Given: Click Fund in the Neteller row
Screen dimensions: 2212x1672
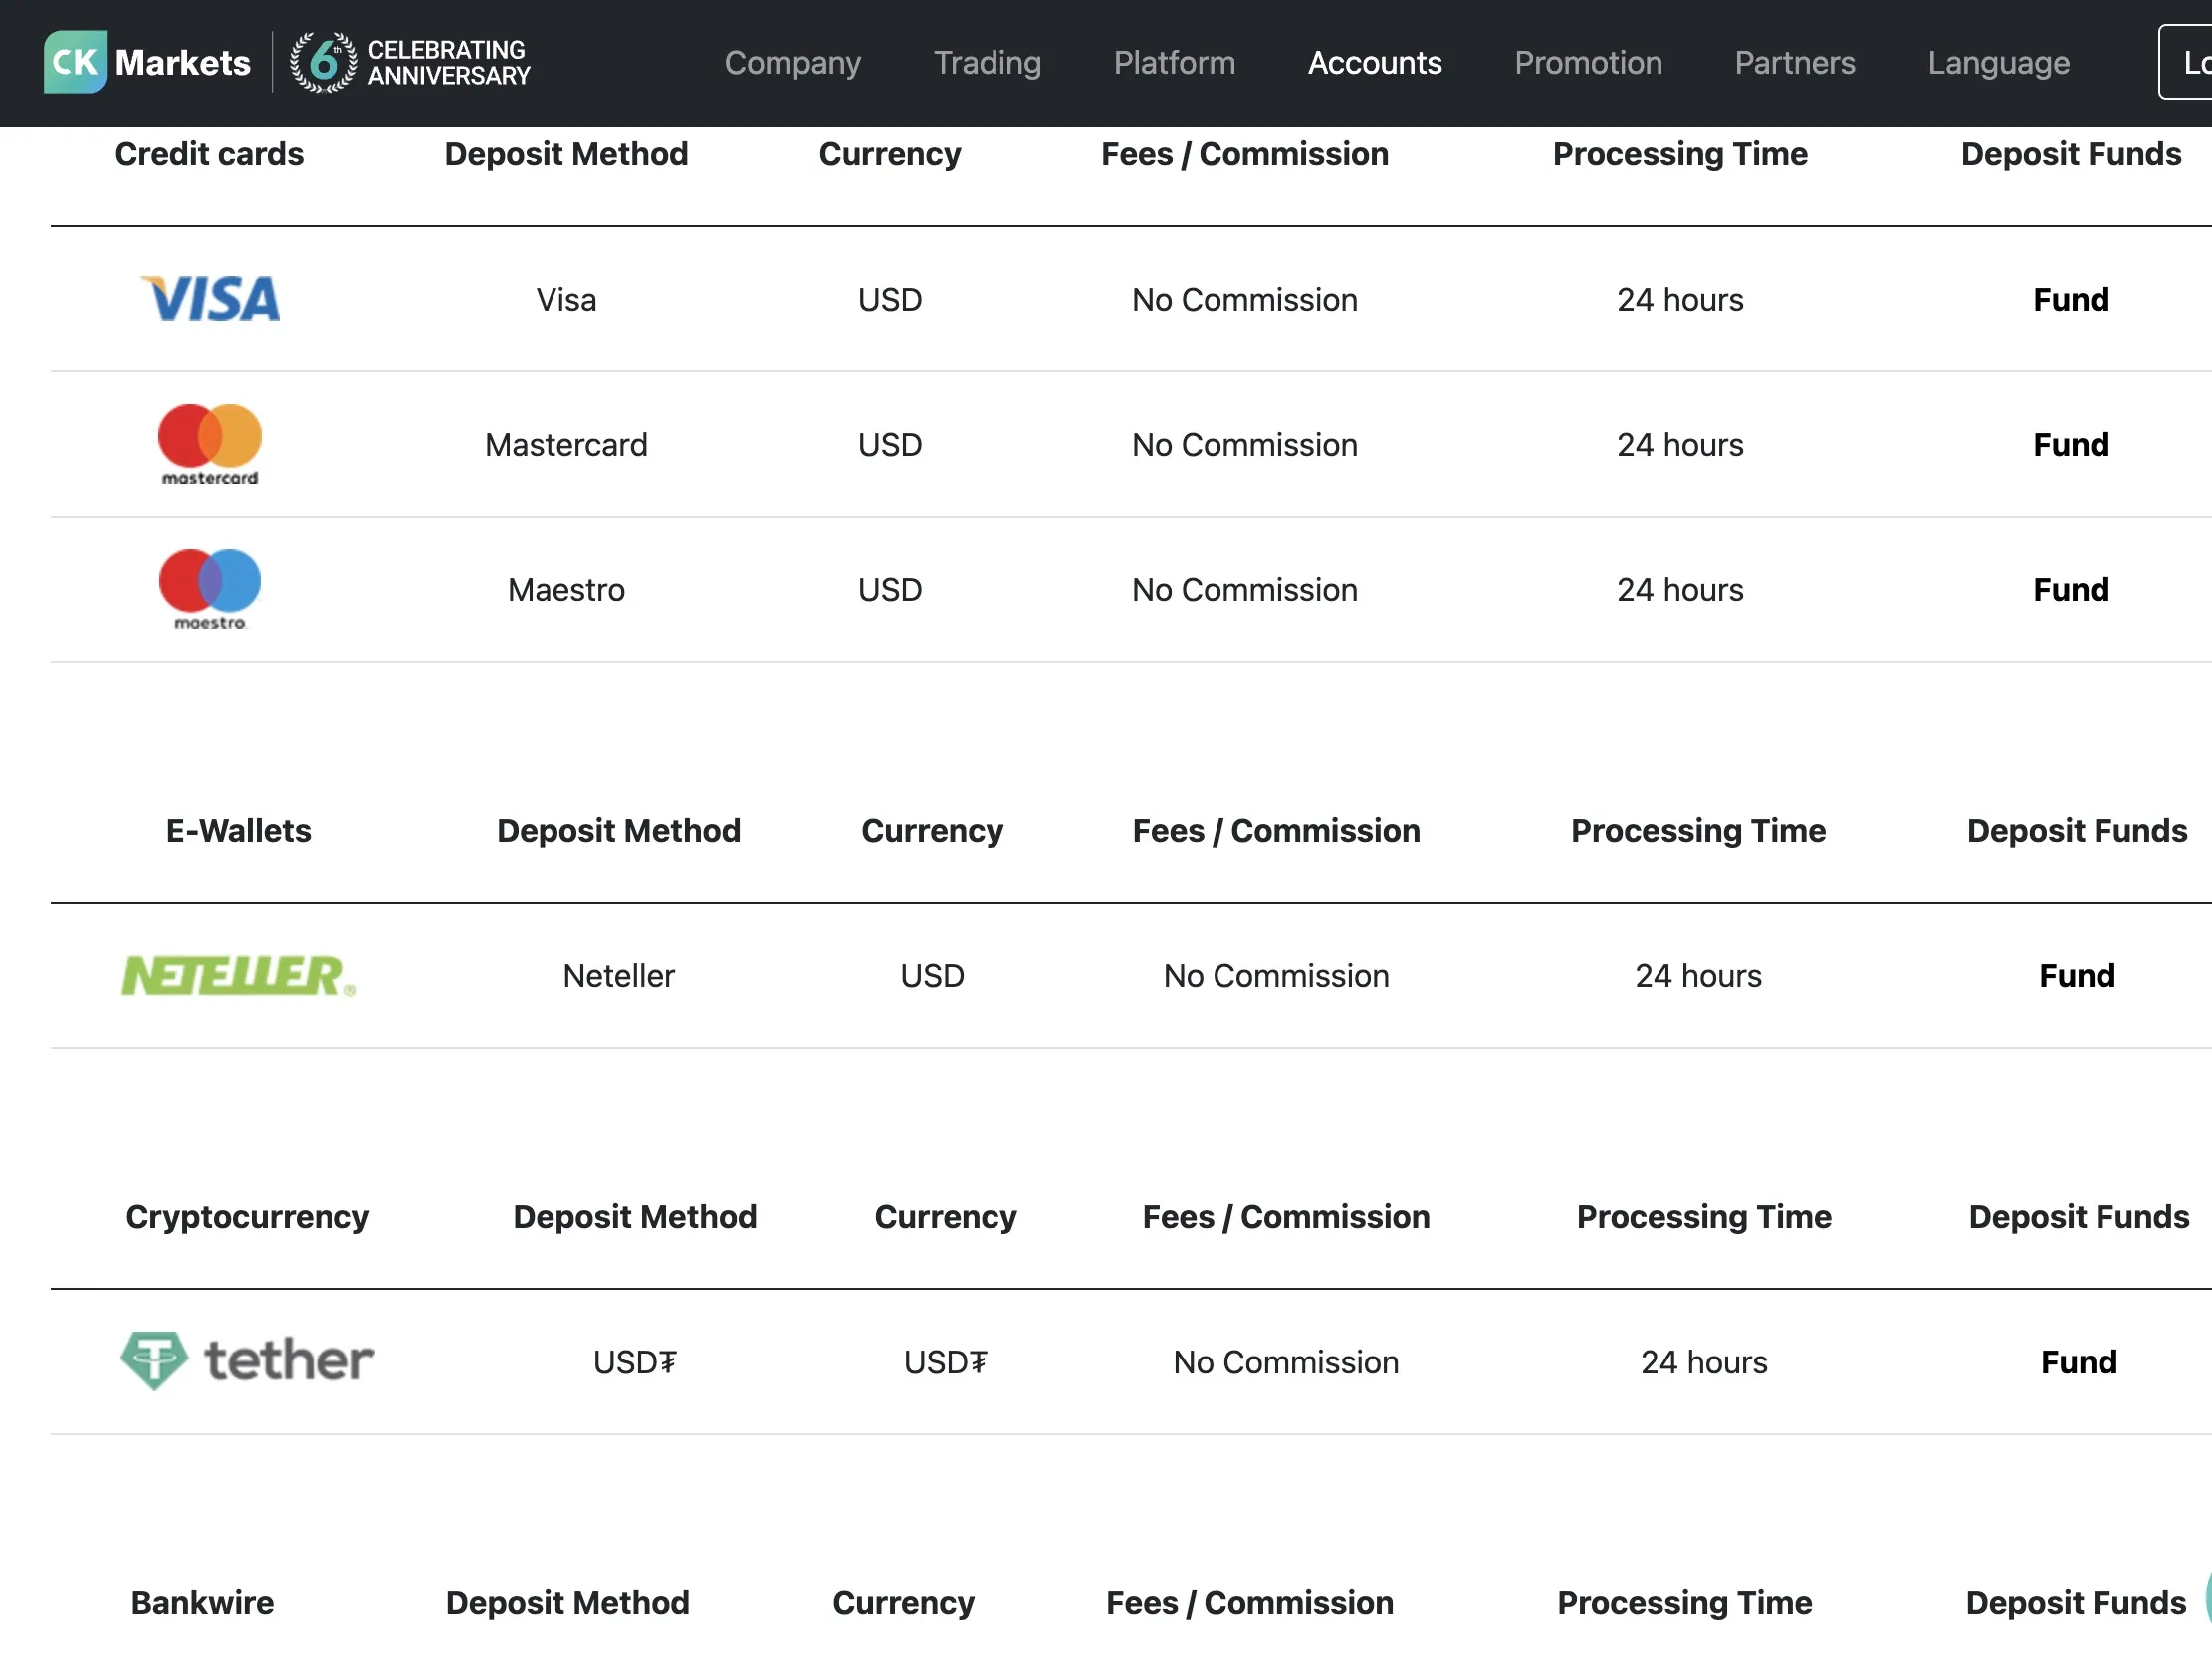Looking at the screenshot, I should point(2076,976).
